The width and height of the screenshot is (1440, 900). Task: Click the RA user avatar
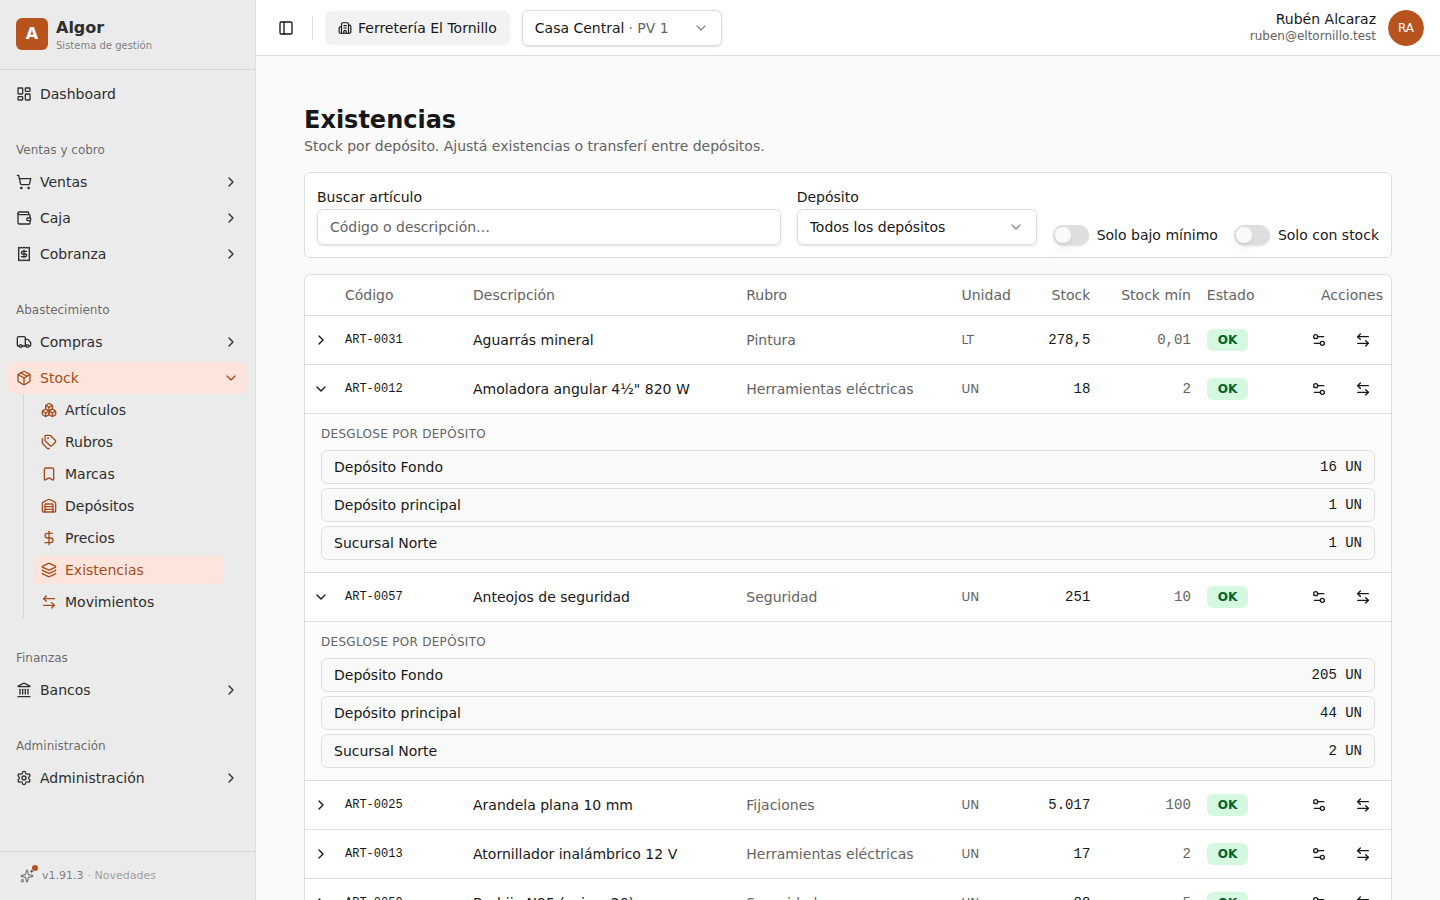tap(1406, 28)
